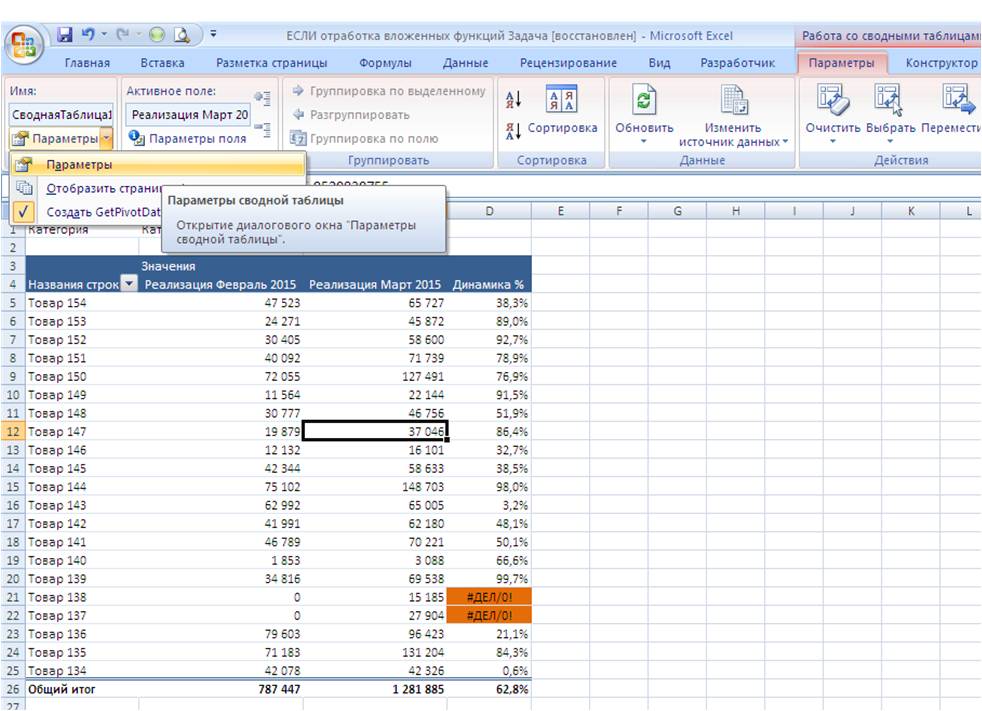The image size is (982, 711).
Task: Open the Формулы ribbon tab
Action: 385,63
